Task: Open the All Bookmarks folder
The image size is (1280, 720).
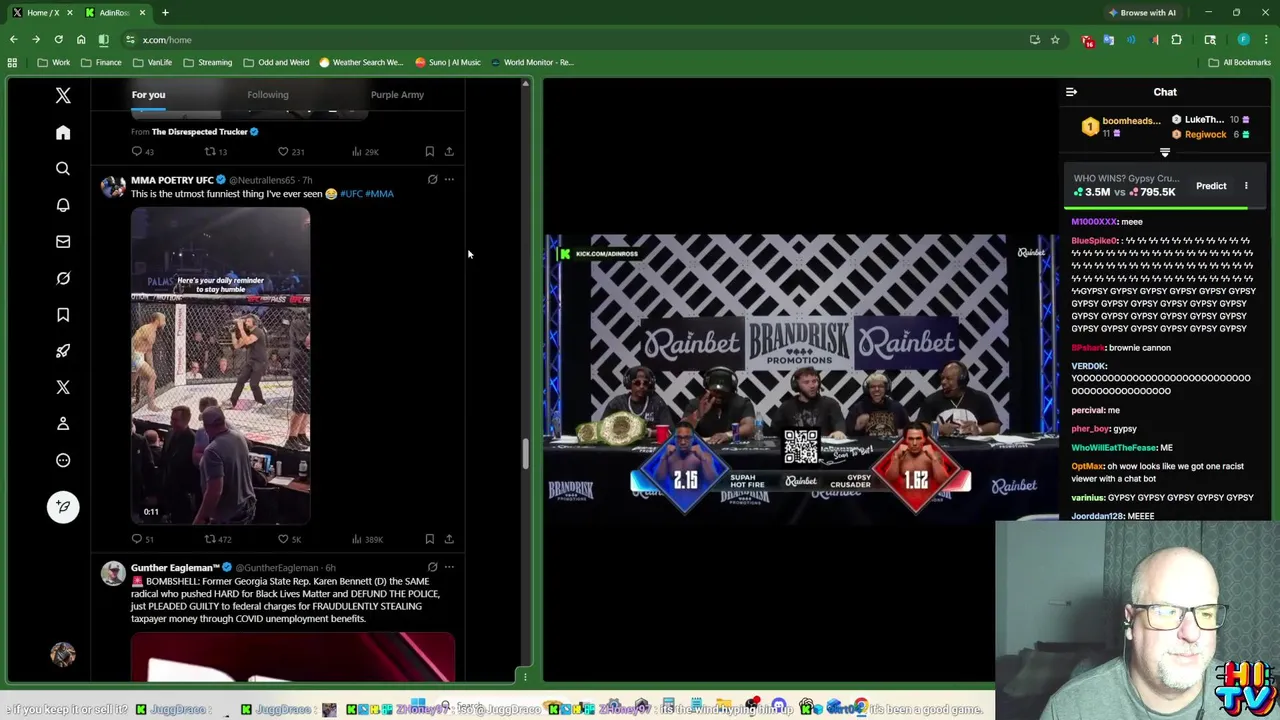Action: pos(1239,62)
